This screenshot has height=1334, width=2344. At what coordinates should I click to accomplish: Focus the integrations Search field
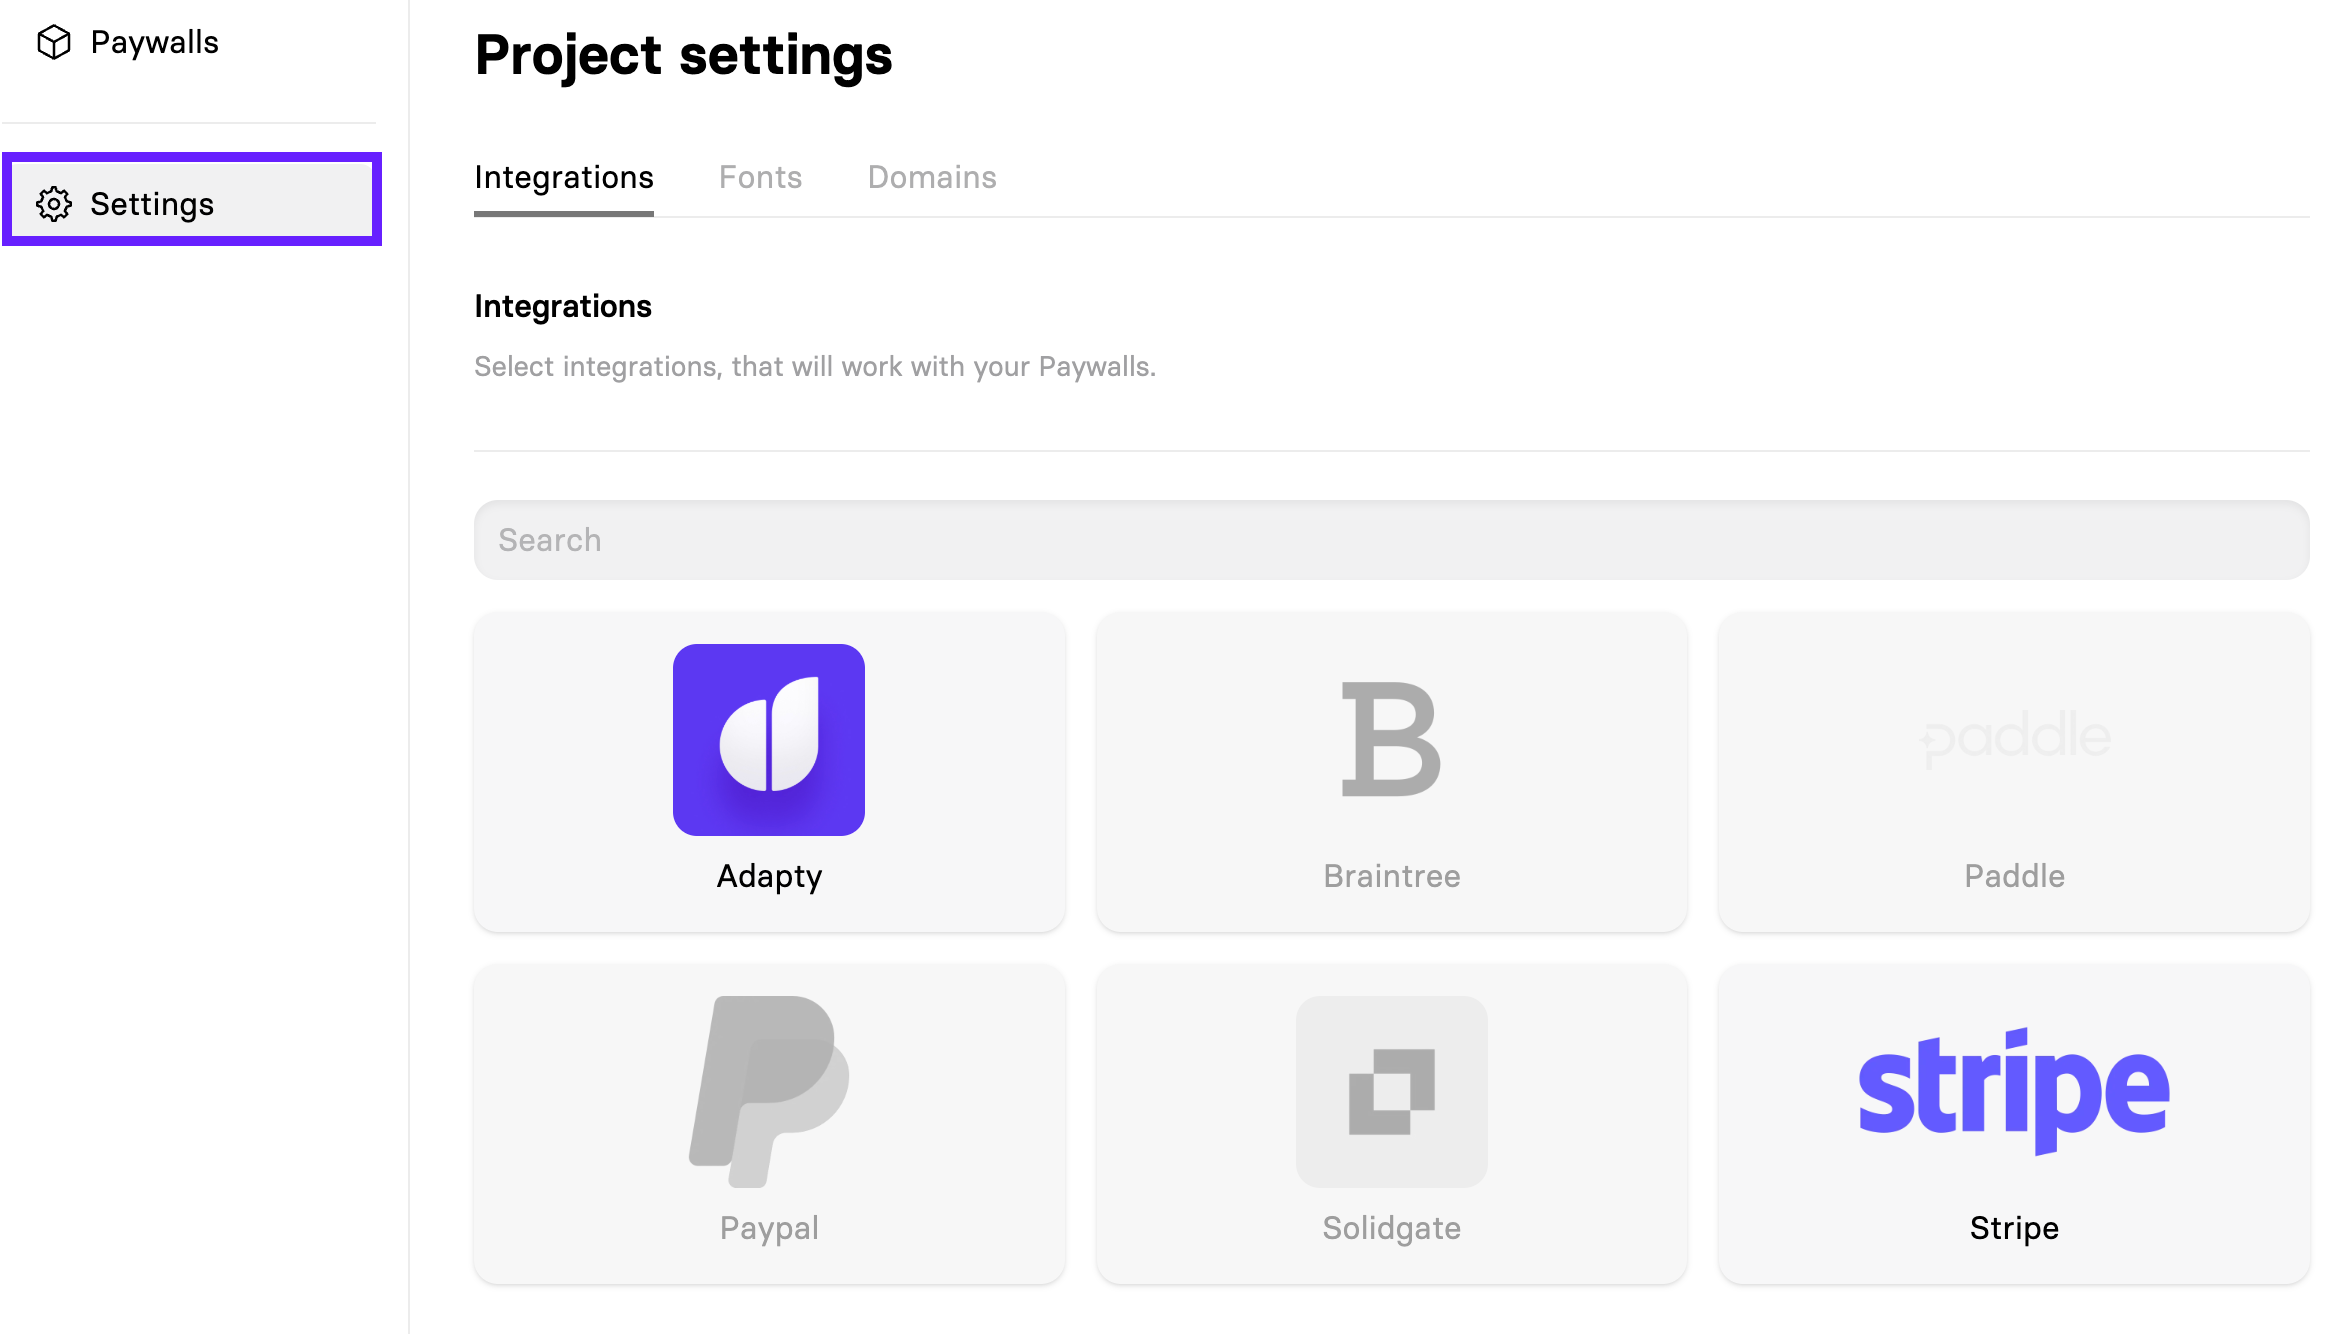click(1391, 540)
